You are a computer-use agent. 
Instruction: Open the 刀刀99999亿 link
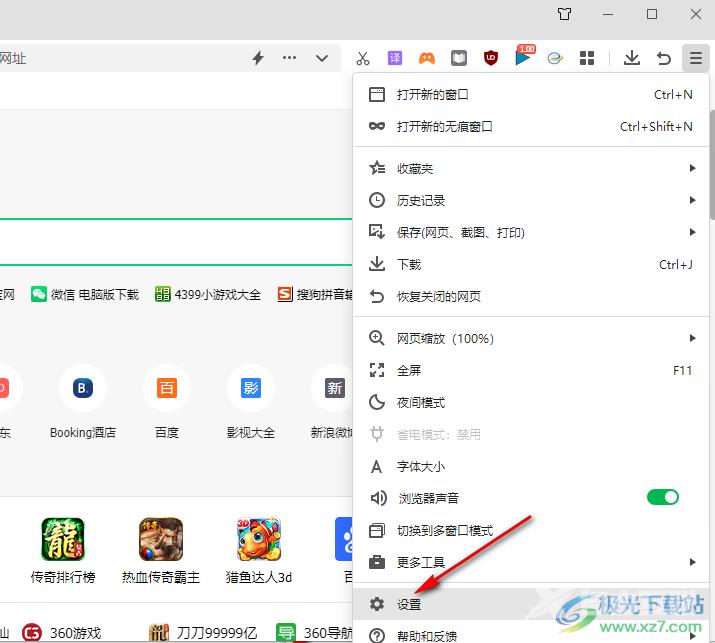203,633
